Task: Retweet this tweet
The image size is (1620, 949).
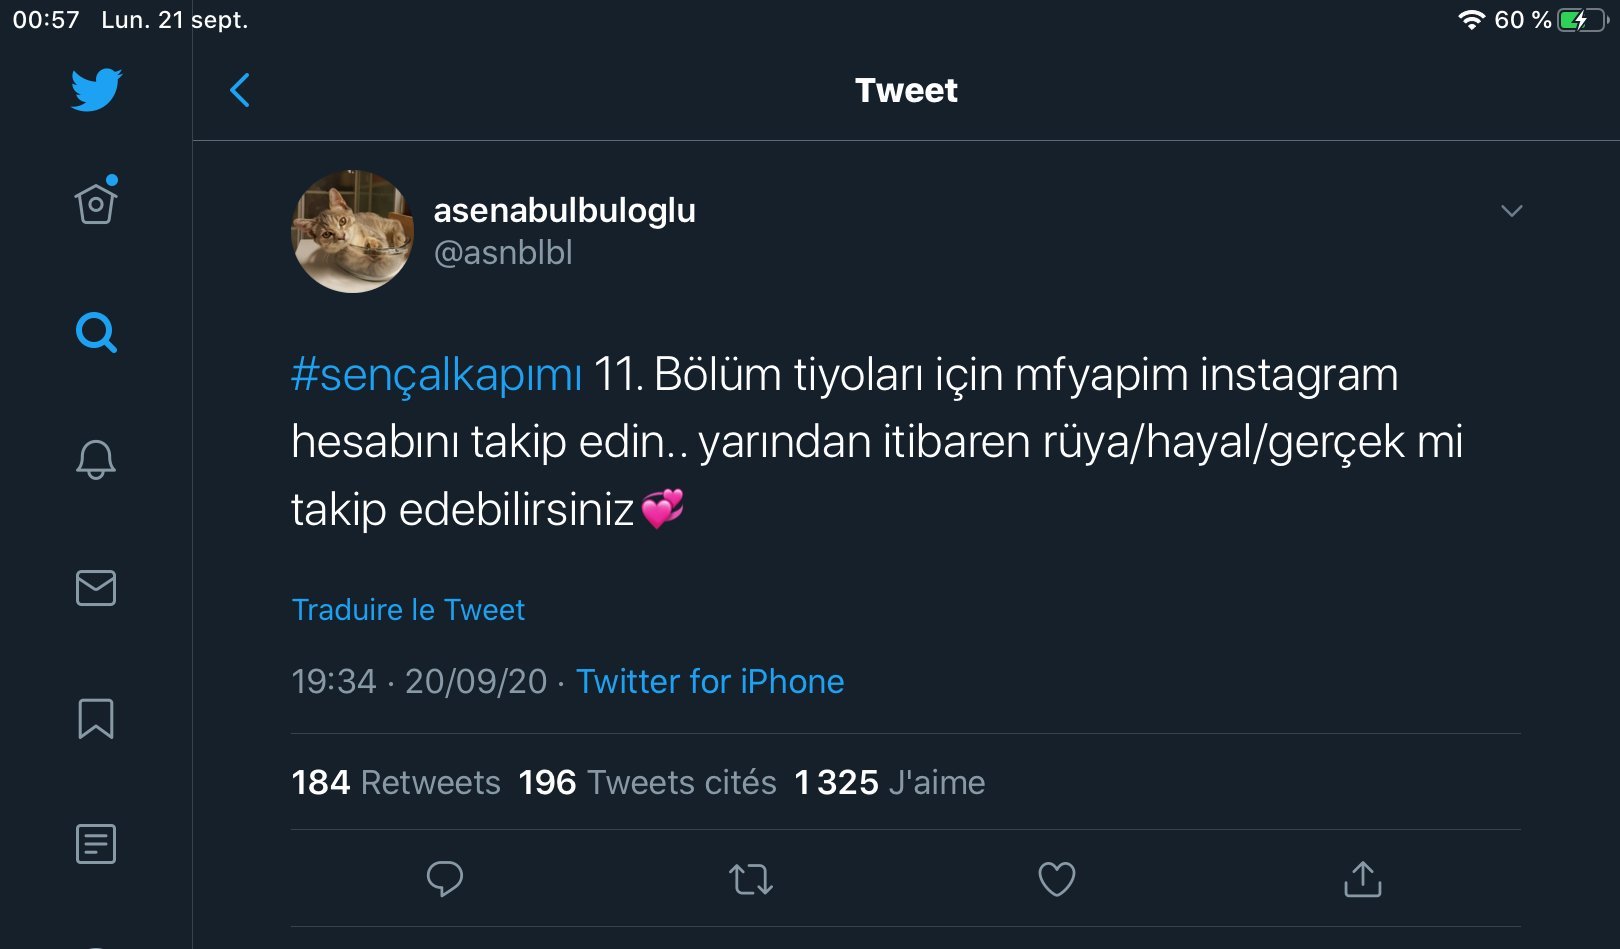Action: tap(750, 879)
